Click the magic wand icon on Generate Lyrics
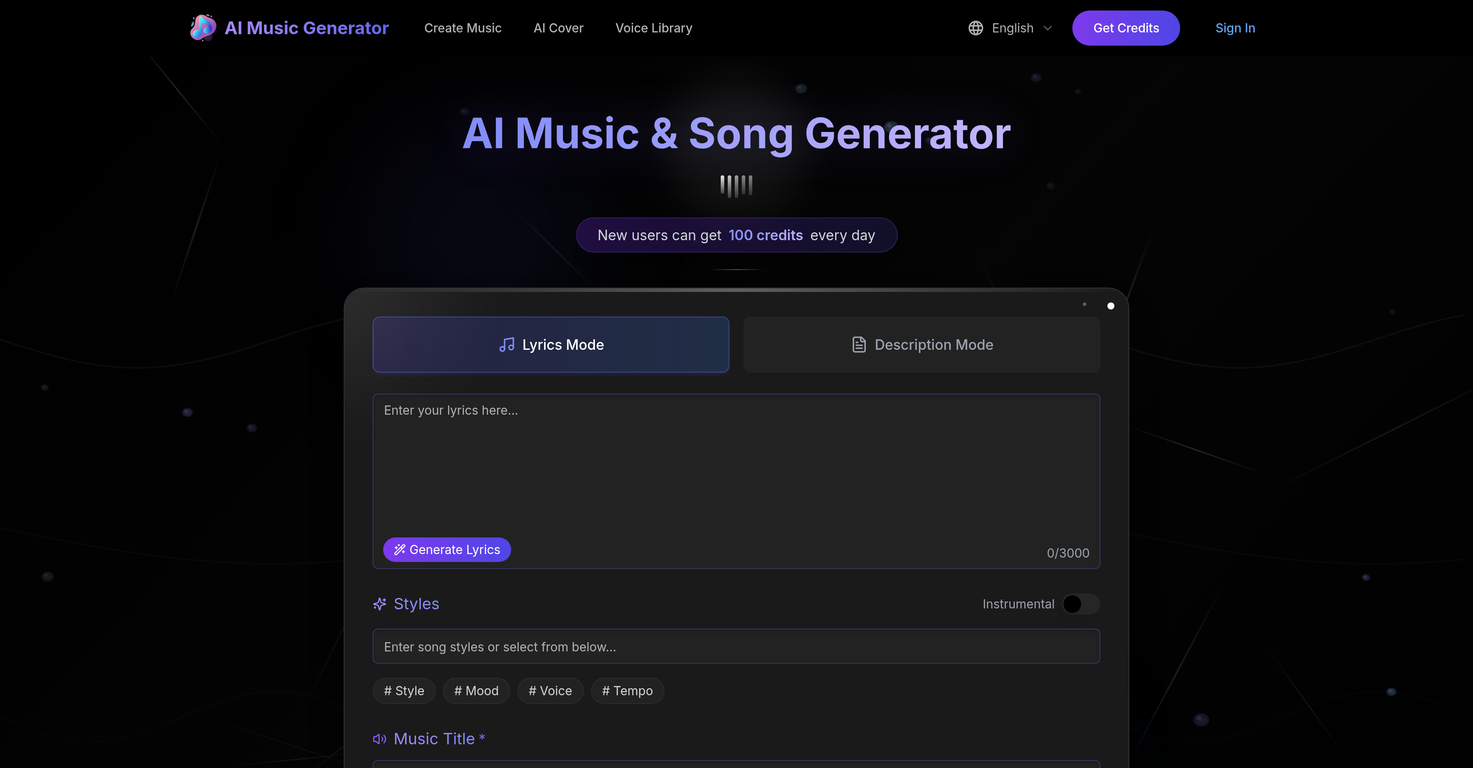1473x768 pixels. click(x=399, y=549)
